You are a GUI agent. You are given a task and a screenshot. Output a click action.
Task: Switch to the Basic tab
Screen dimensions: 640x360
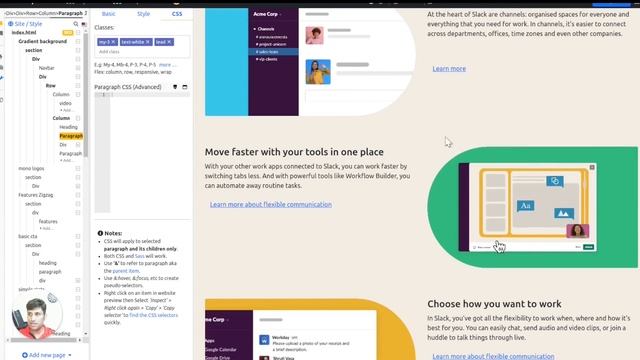[x=109, y=14]
